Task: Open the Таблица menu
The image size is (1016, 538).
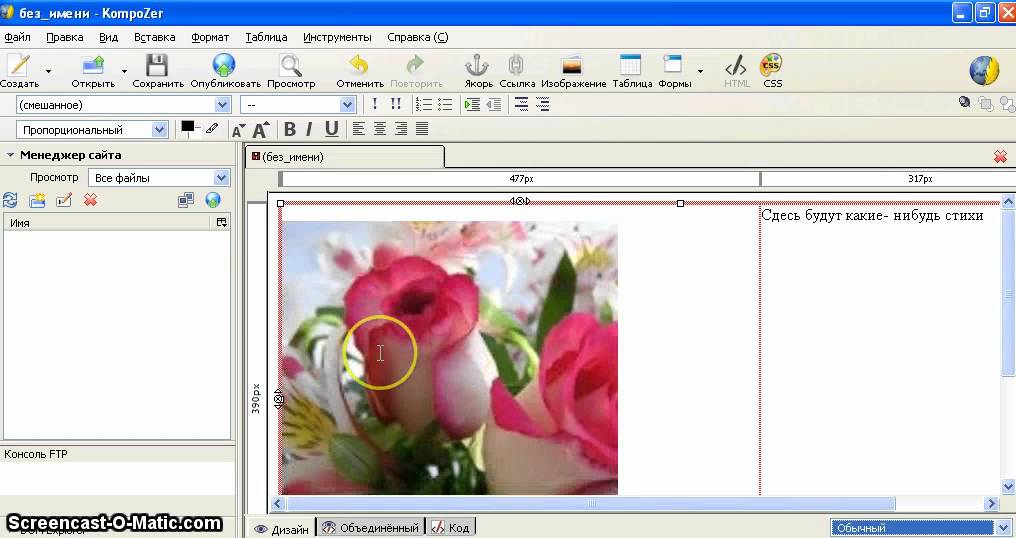Action: point(266,37)
